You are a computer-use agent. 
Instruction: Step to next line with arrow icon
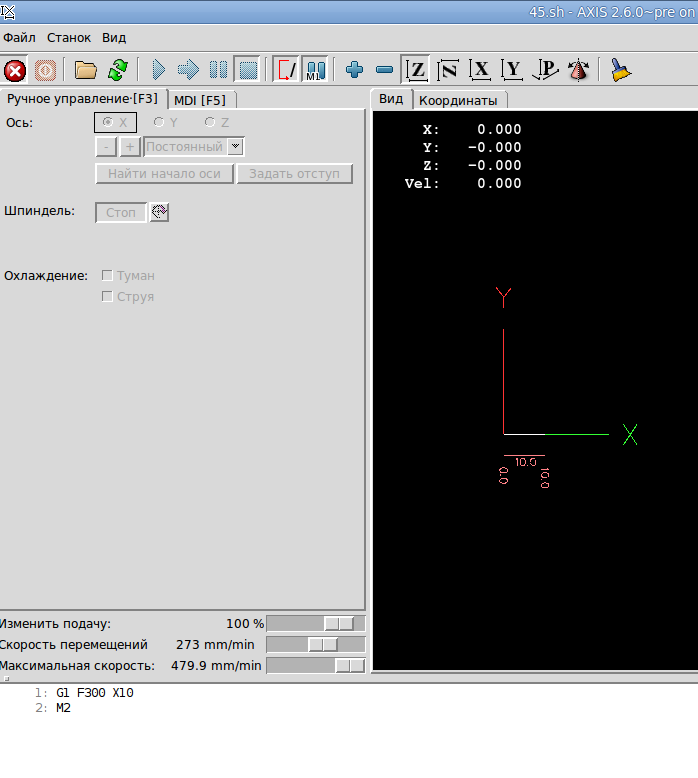[188, 70]
